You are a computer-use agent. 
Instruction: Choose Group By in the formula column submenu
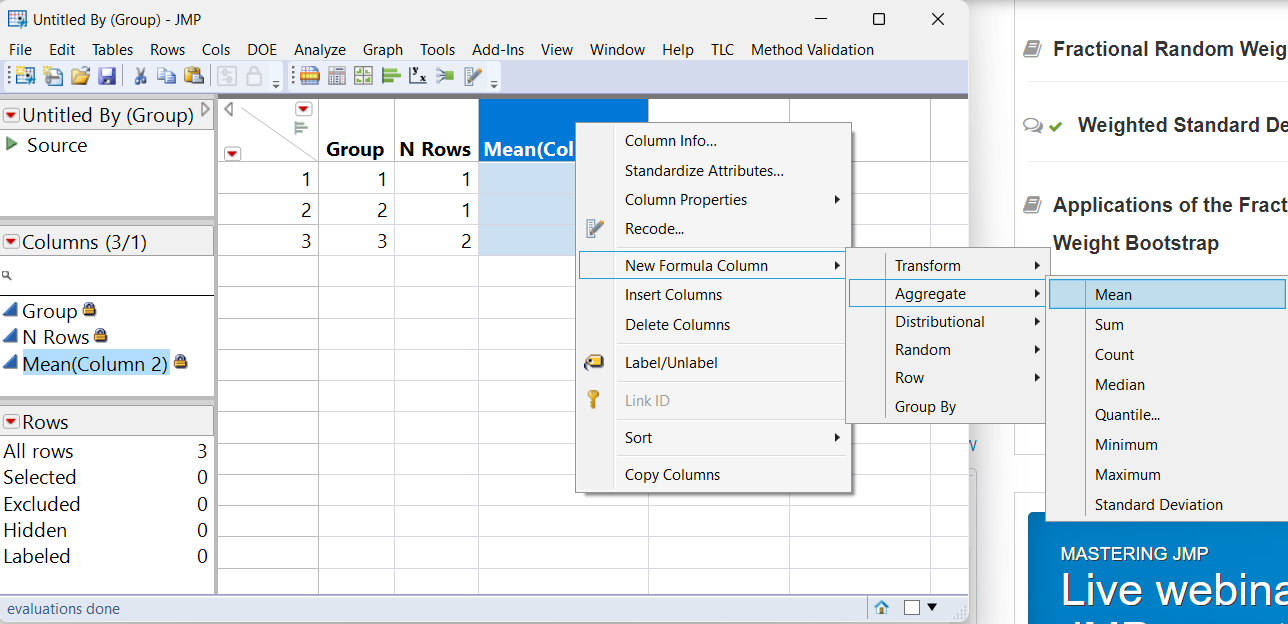click(x=947, y=406)
